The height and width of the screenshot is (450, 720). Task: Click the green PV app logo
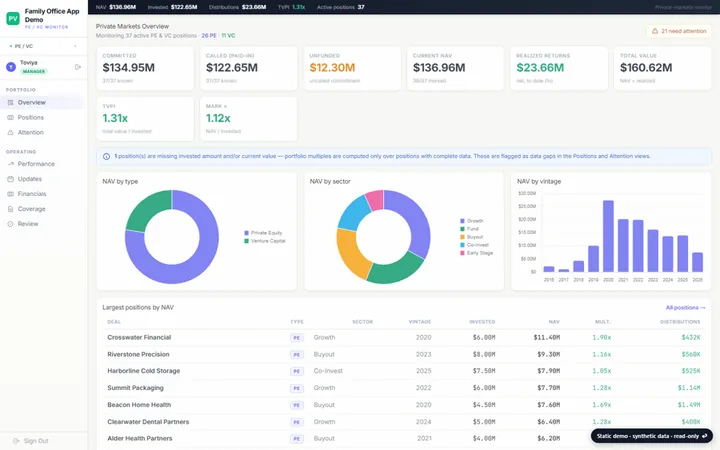(x=13, y=19)
